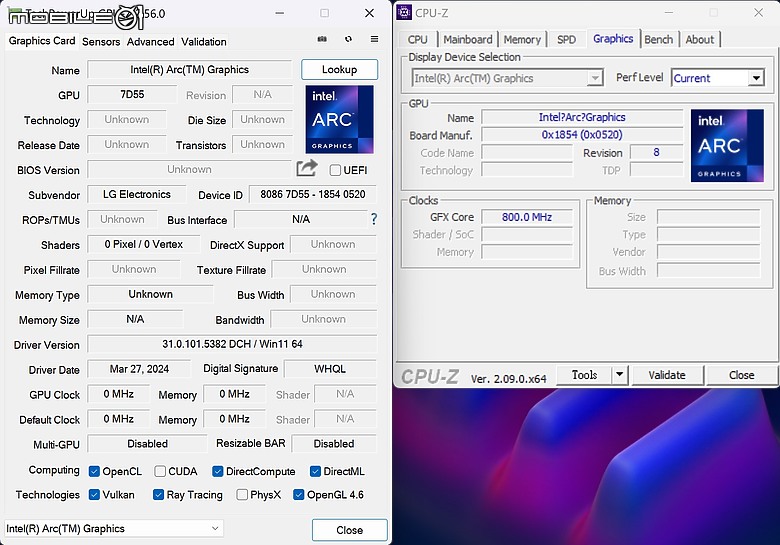Toggle the CUDA checkbox

160,471
